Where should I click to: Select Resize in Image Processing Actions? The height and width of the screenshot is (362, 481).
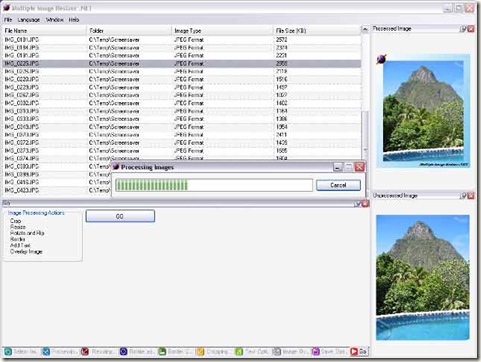(18, 227)
